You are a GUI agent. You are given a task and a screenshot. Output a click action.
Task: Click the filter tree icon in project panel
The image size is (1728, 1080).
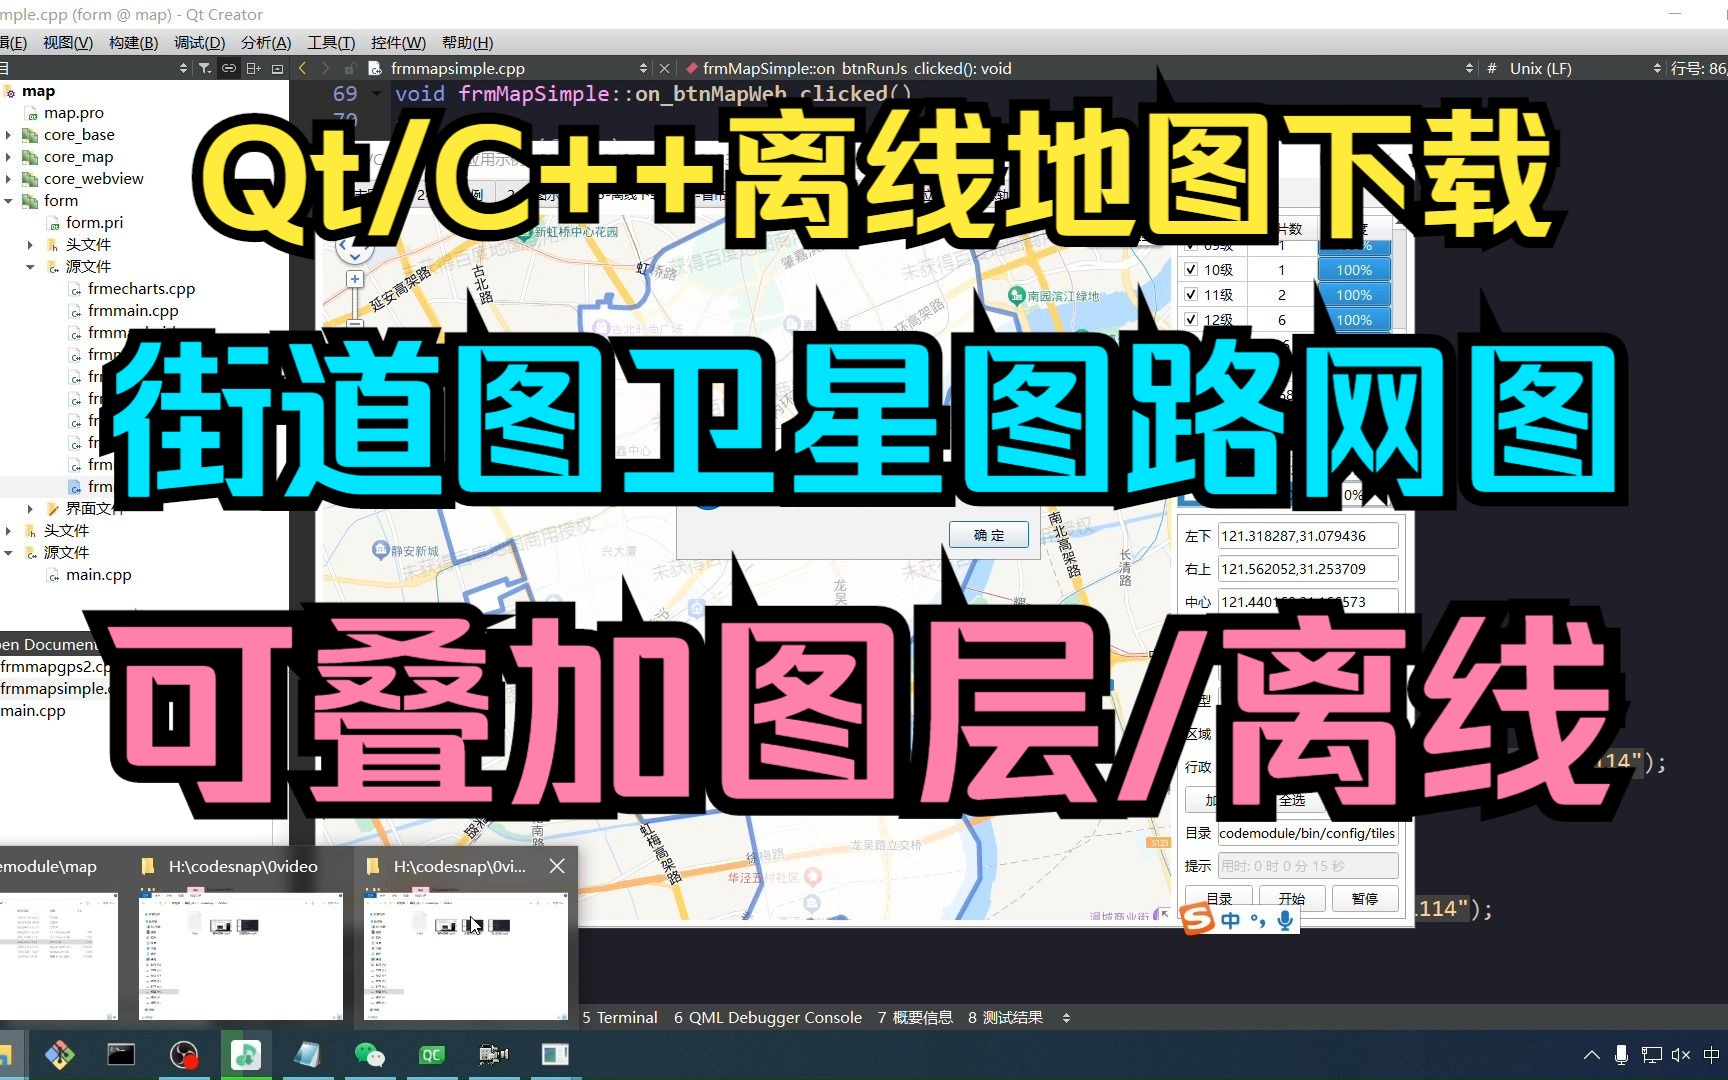click(x=204, y=68)
